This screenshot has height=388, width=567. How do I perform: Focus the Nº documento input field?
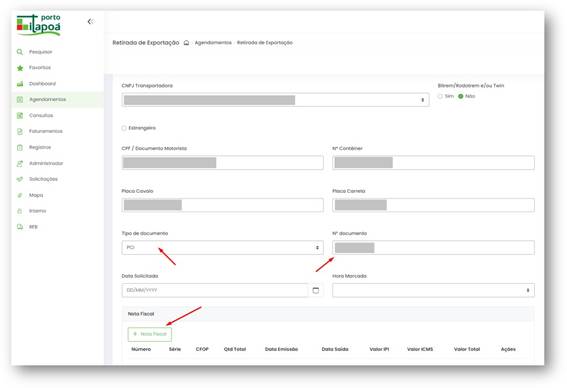[433, 248]
